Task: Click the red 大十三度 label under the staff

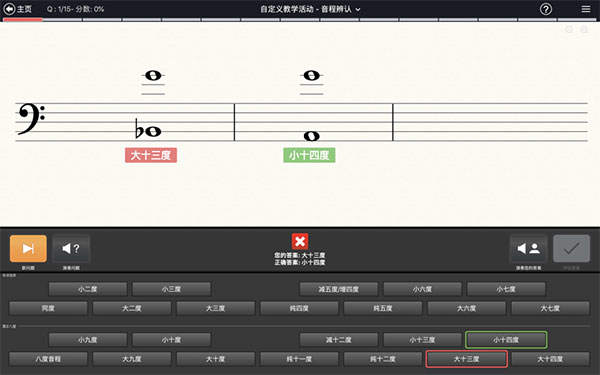Action: [x=151, y=155]
